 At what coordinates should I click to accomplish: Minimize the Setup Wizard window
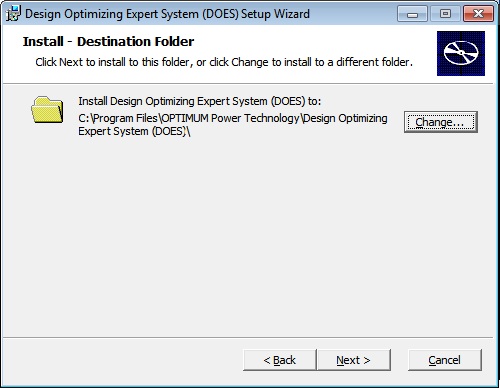click(412, 14)
